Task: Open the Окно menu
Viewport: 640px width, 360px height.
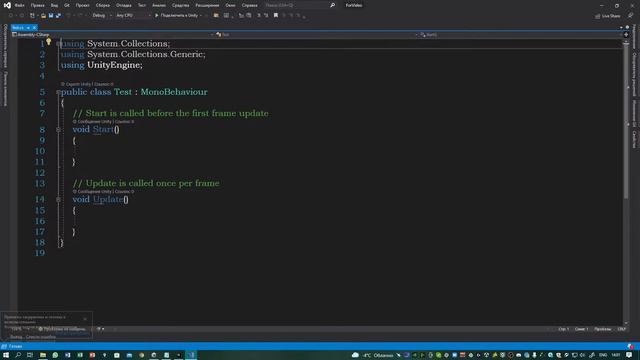Action: pyautogui.click(x=231, y=5)
